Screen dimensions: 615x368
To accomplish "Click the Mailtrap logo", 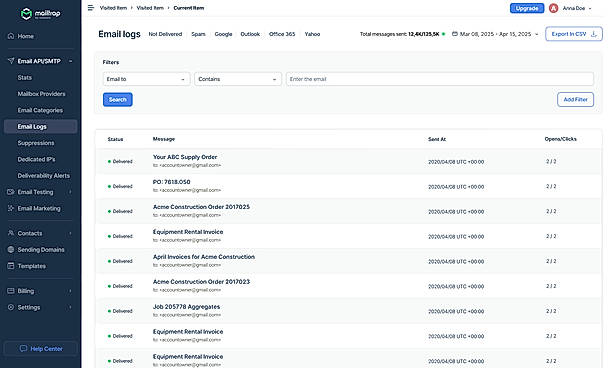I will 40,14.
